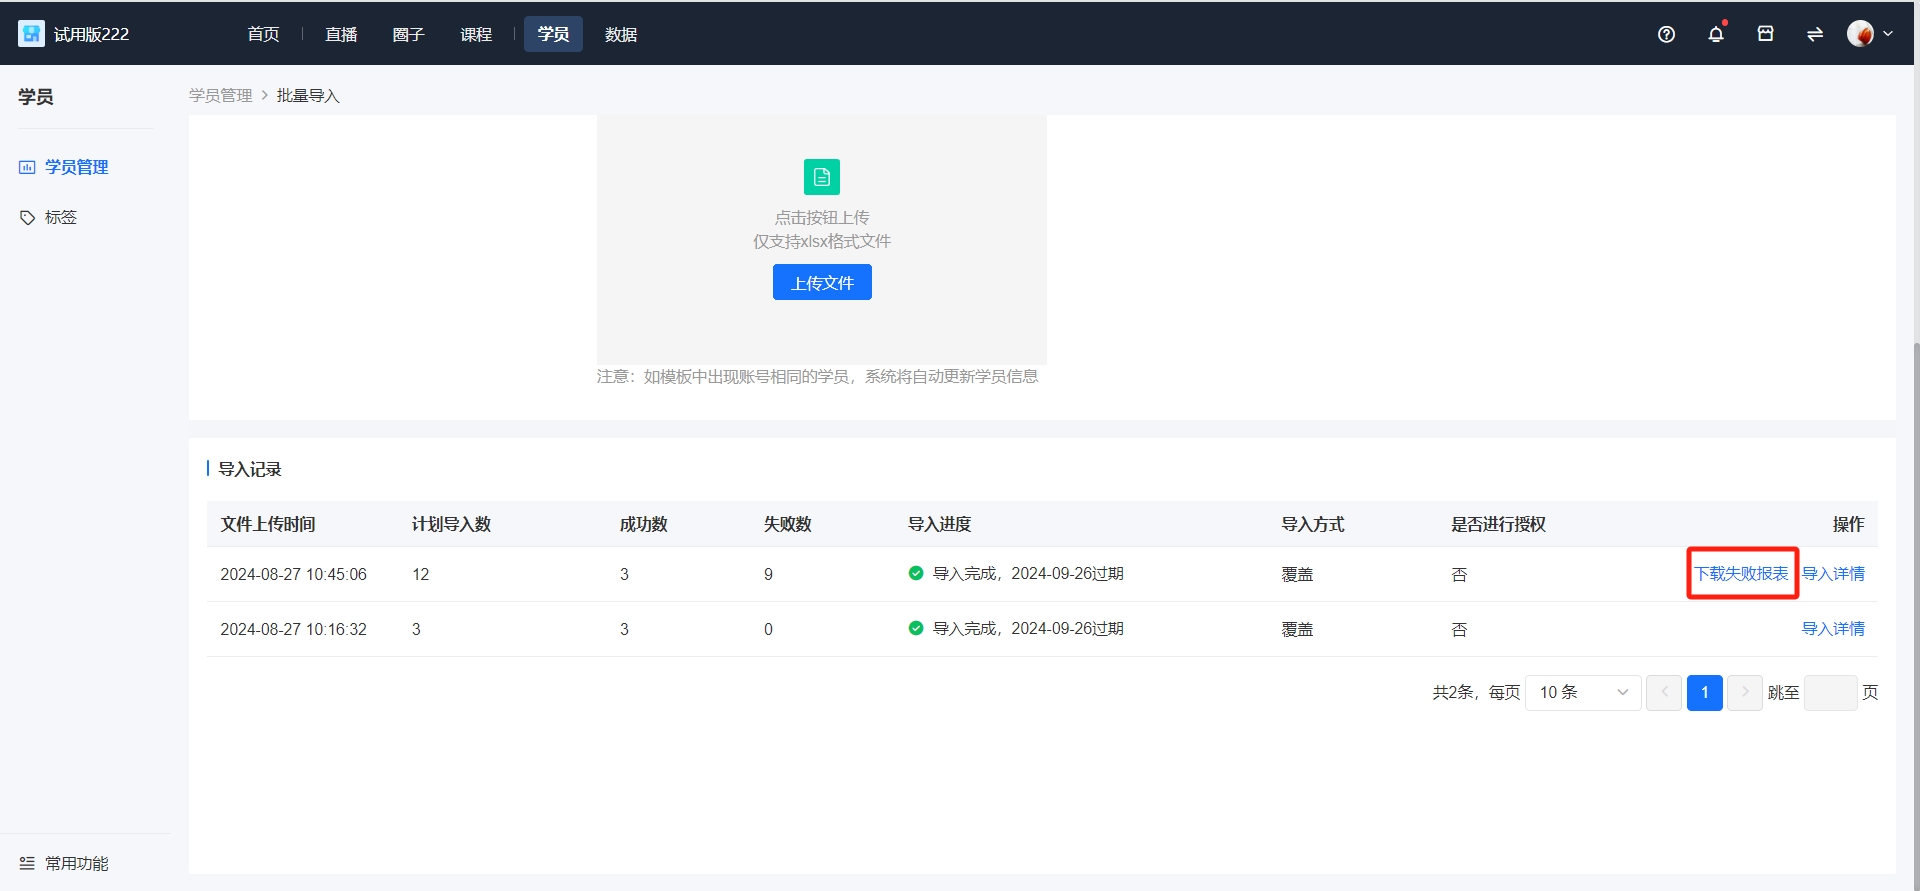
Task: Click the 计划导入数 column header
Action: click(x=451, y=524)
